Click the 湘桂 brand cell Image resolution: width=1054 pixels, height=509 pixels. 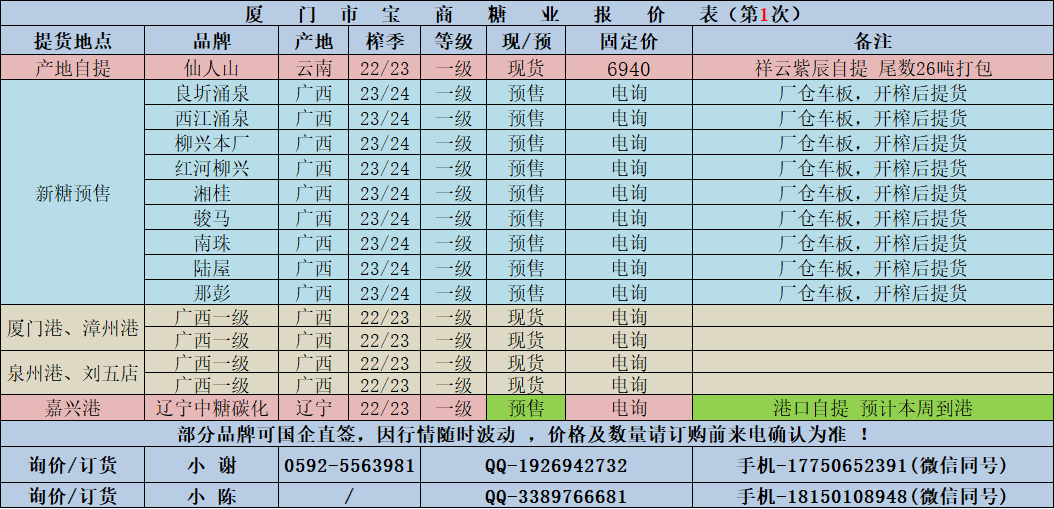(x=212, y=193)
